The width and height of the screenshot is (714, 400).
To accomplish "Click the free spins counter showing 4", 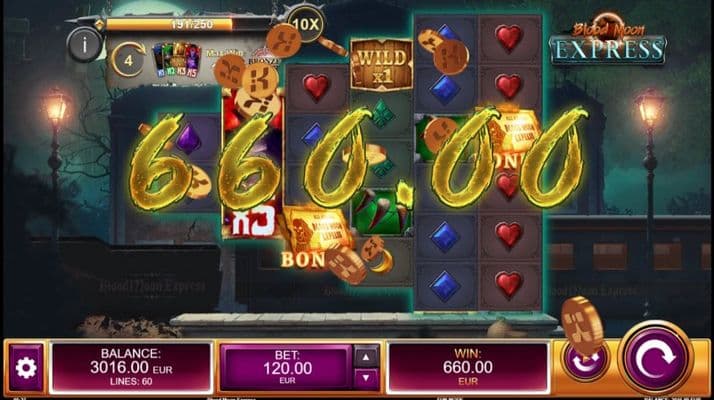I will pos(128,60).
